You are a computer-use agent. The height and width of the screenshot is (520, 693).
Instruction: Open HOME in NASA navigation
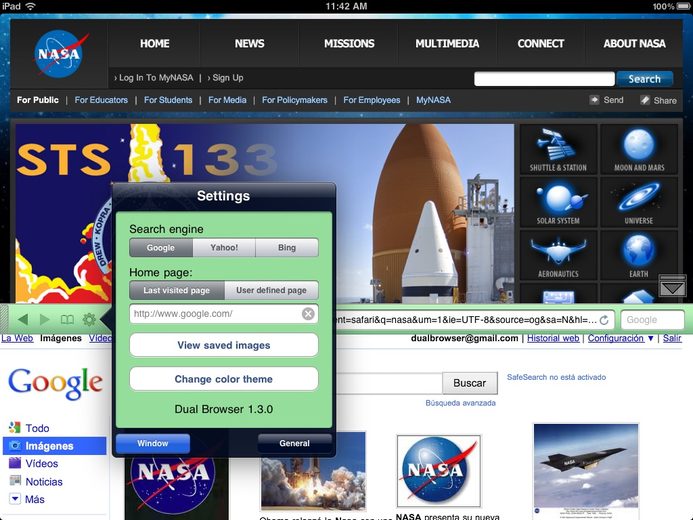pos(155,43)
